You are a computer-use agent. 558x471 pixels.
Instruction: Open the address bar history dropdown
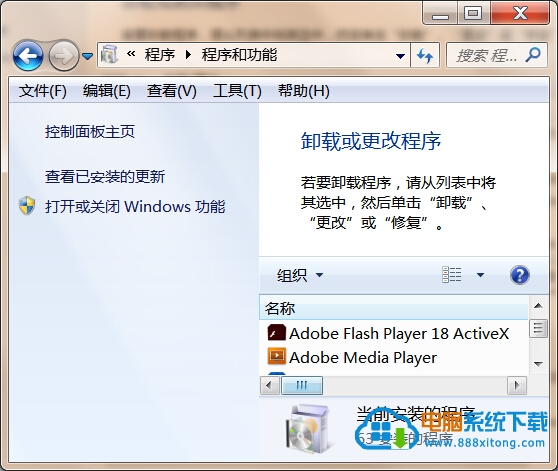tap(400, 56)
